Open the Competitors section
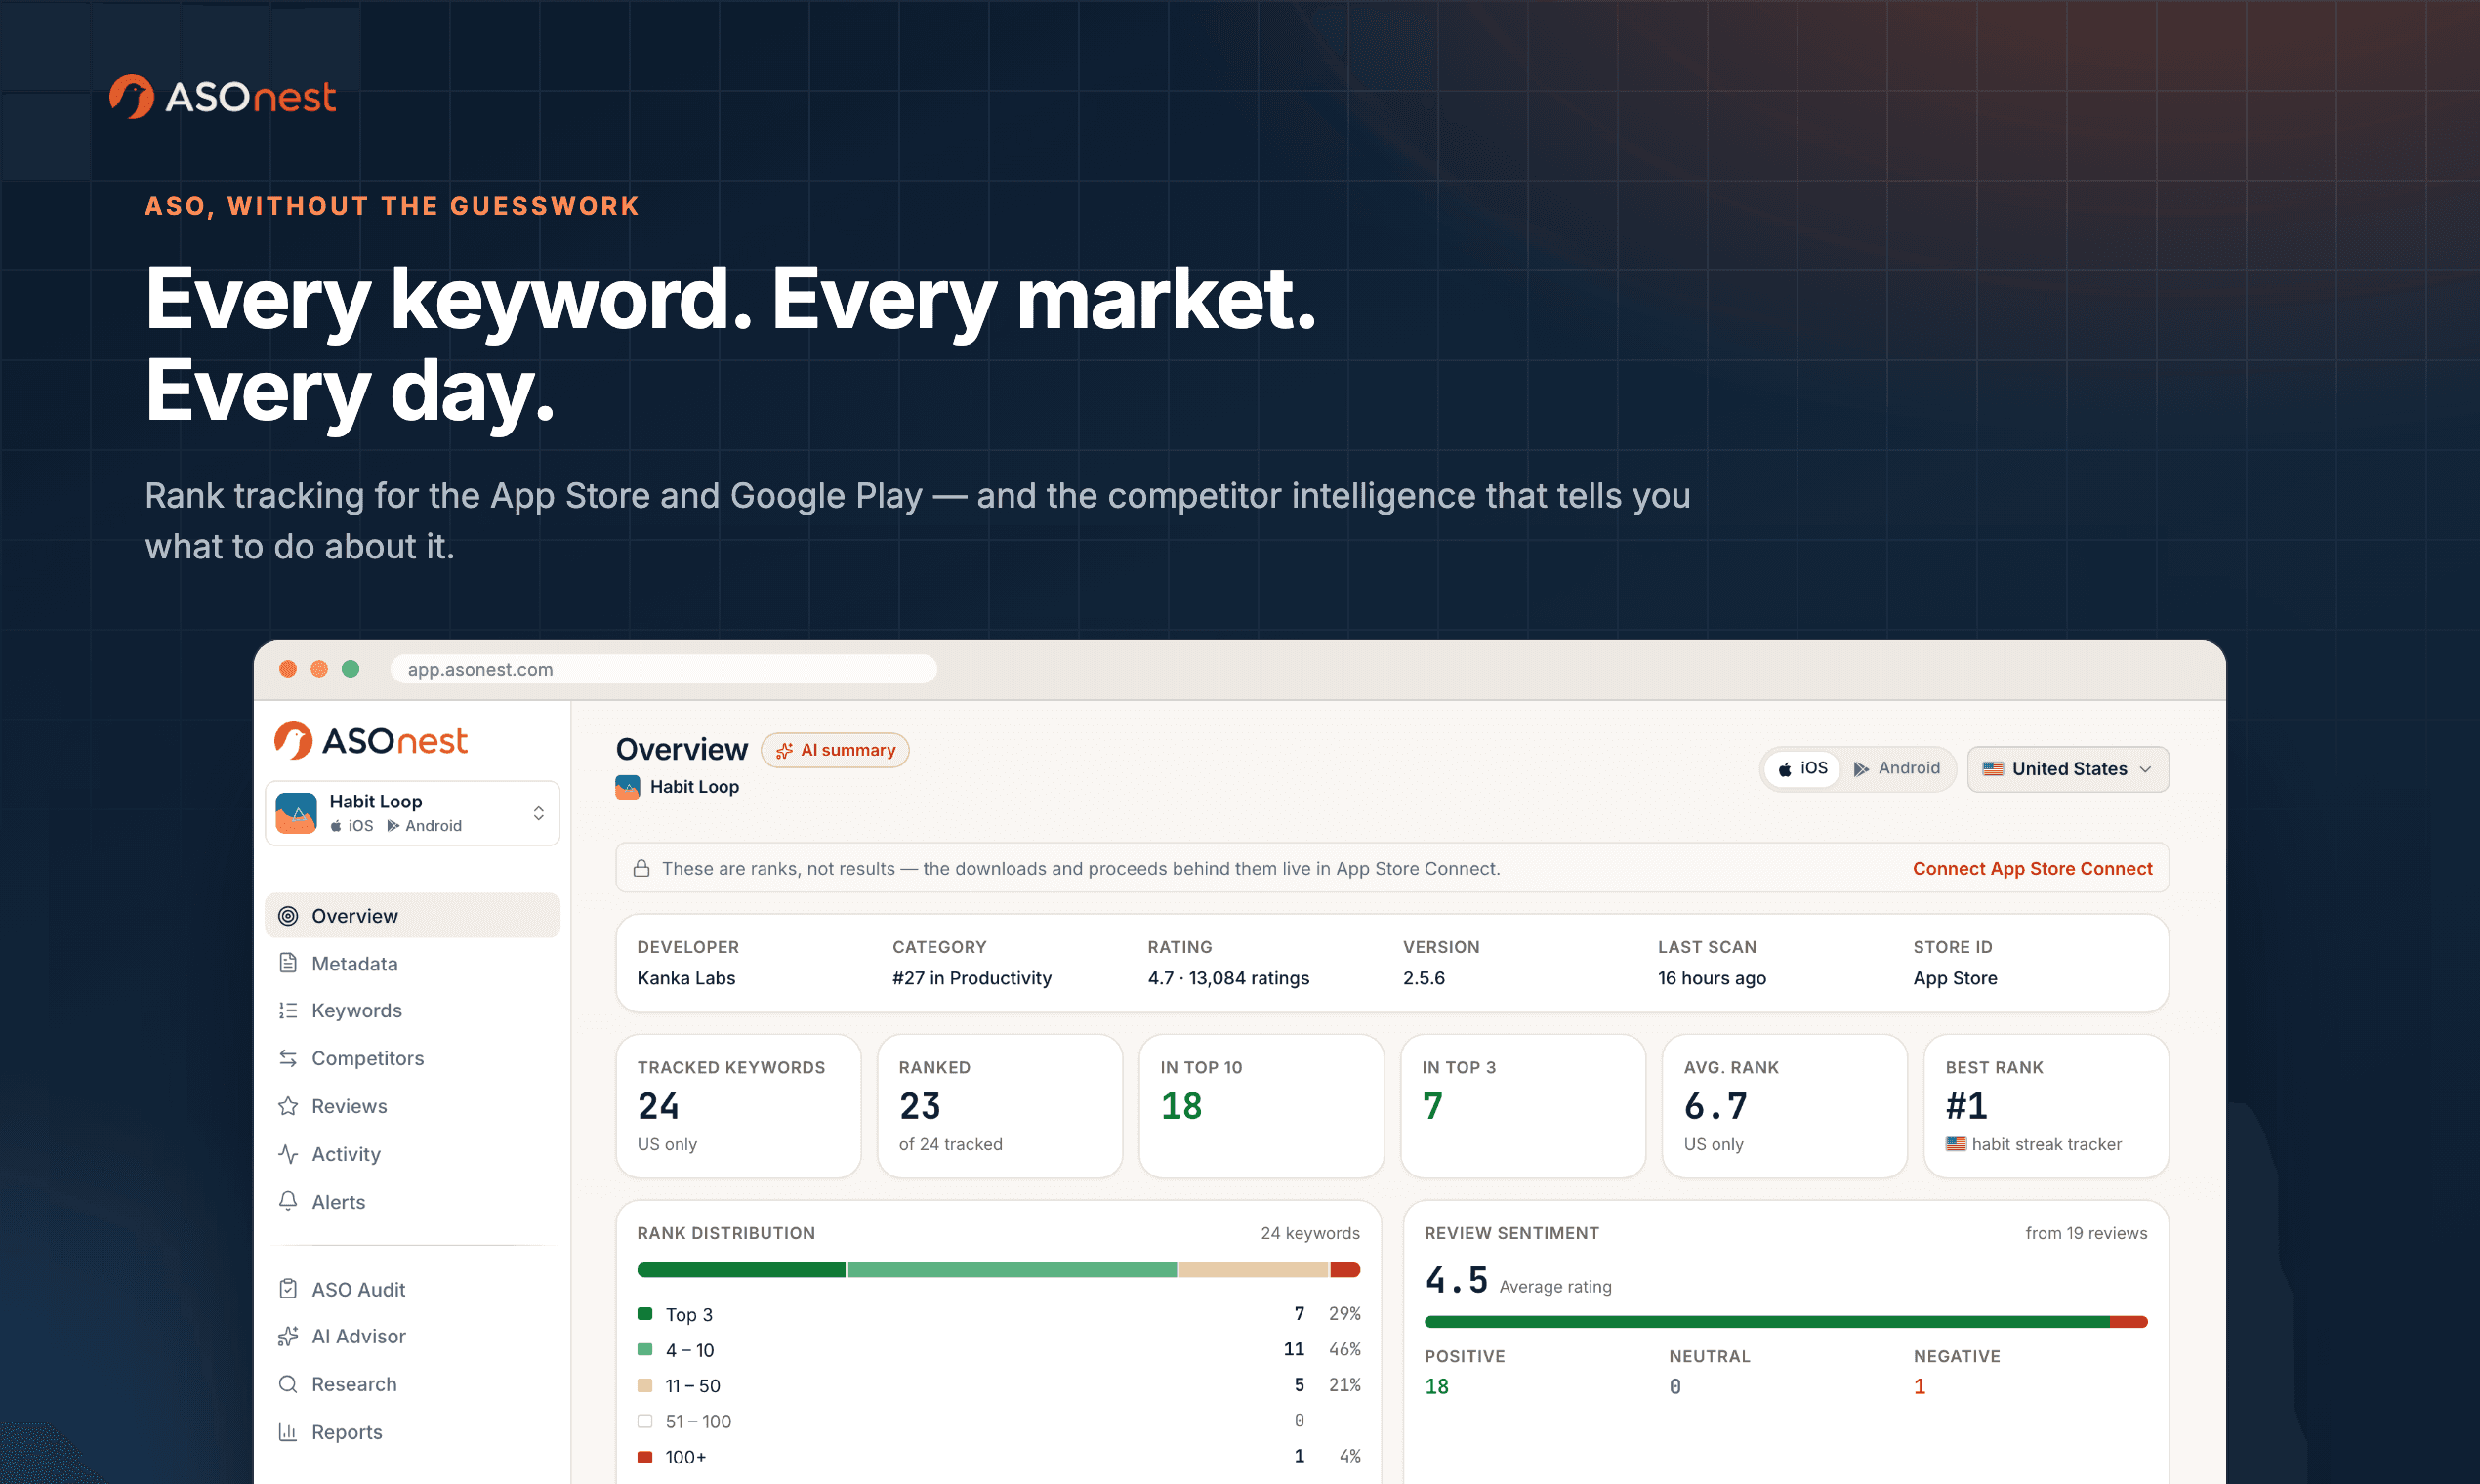Image resolution: width=2480 pixels, height=1484 pixels. 412,1058
